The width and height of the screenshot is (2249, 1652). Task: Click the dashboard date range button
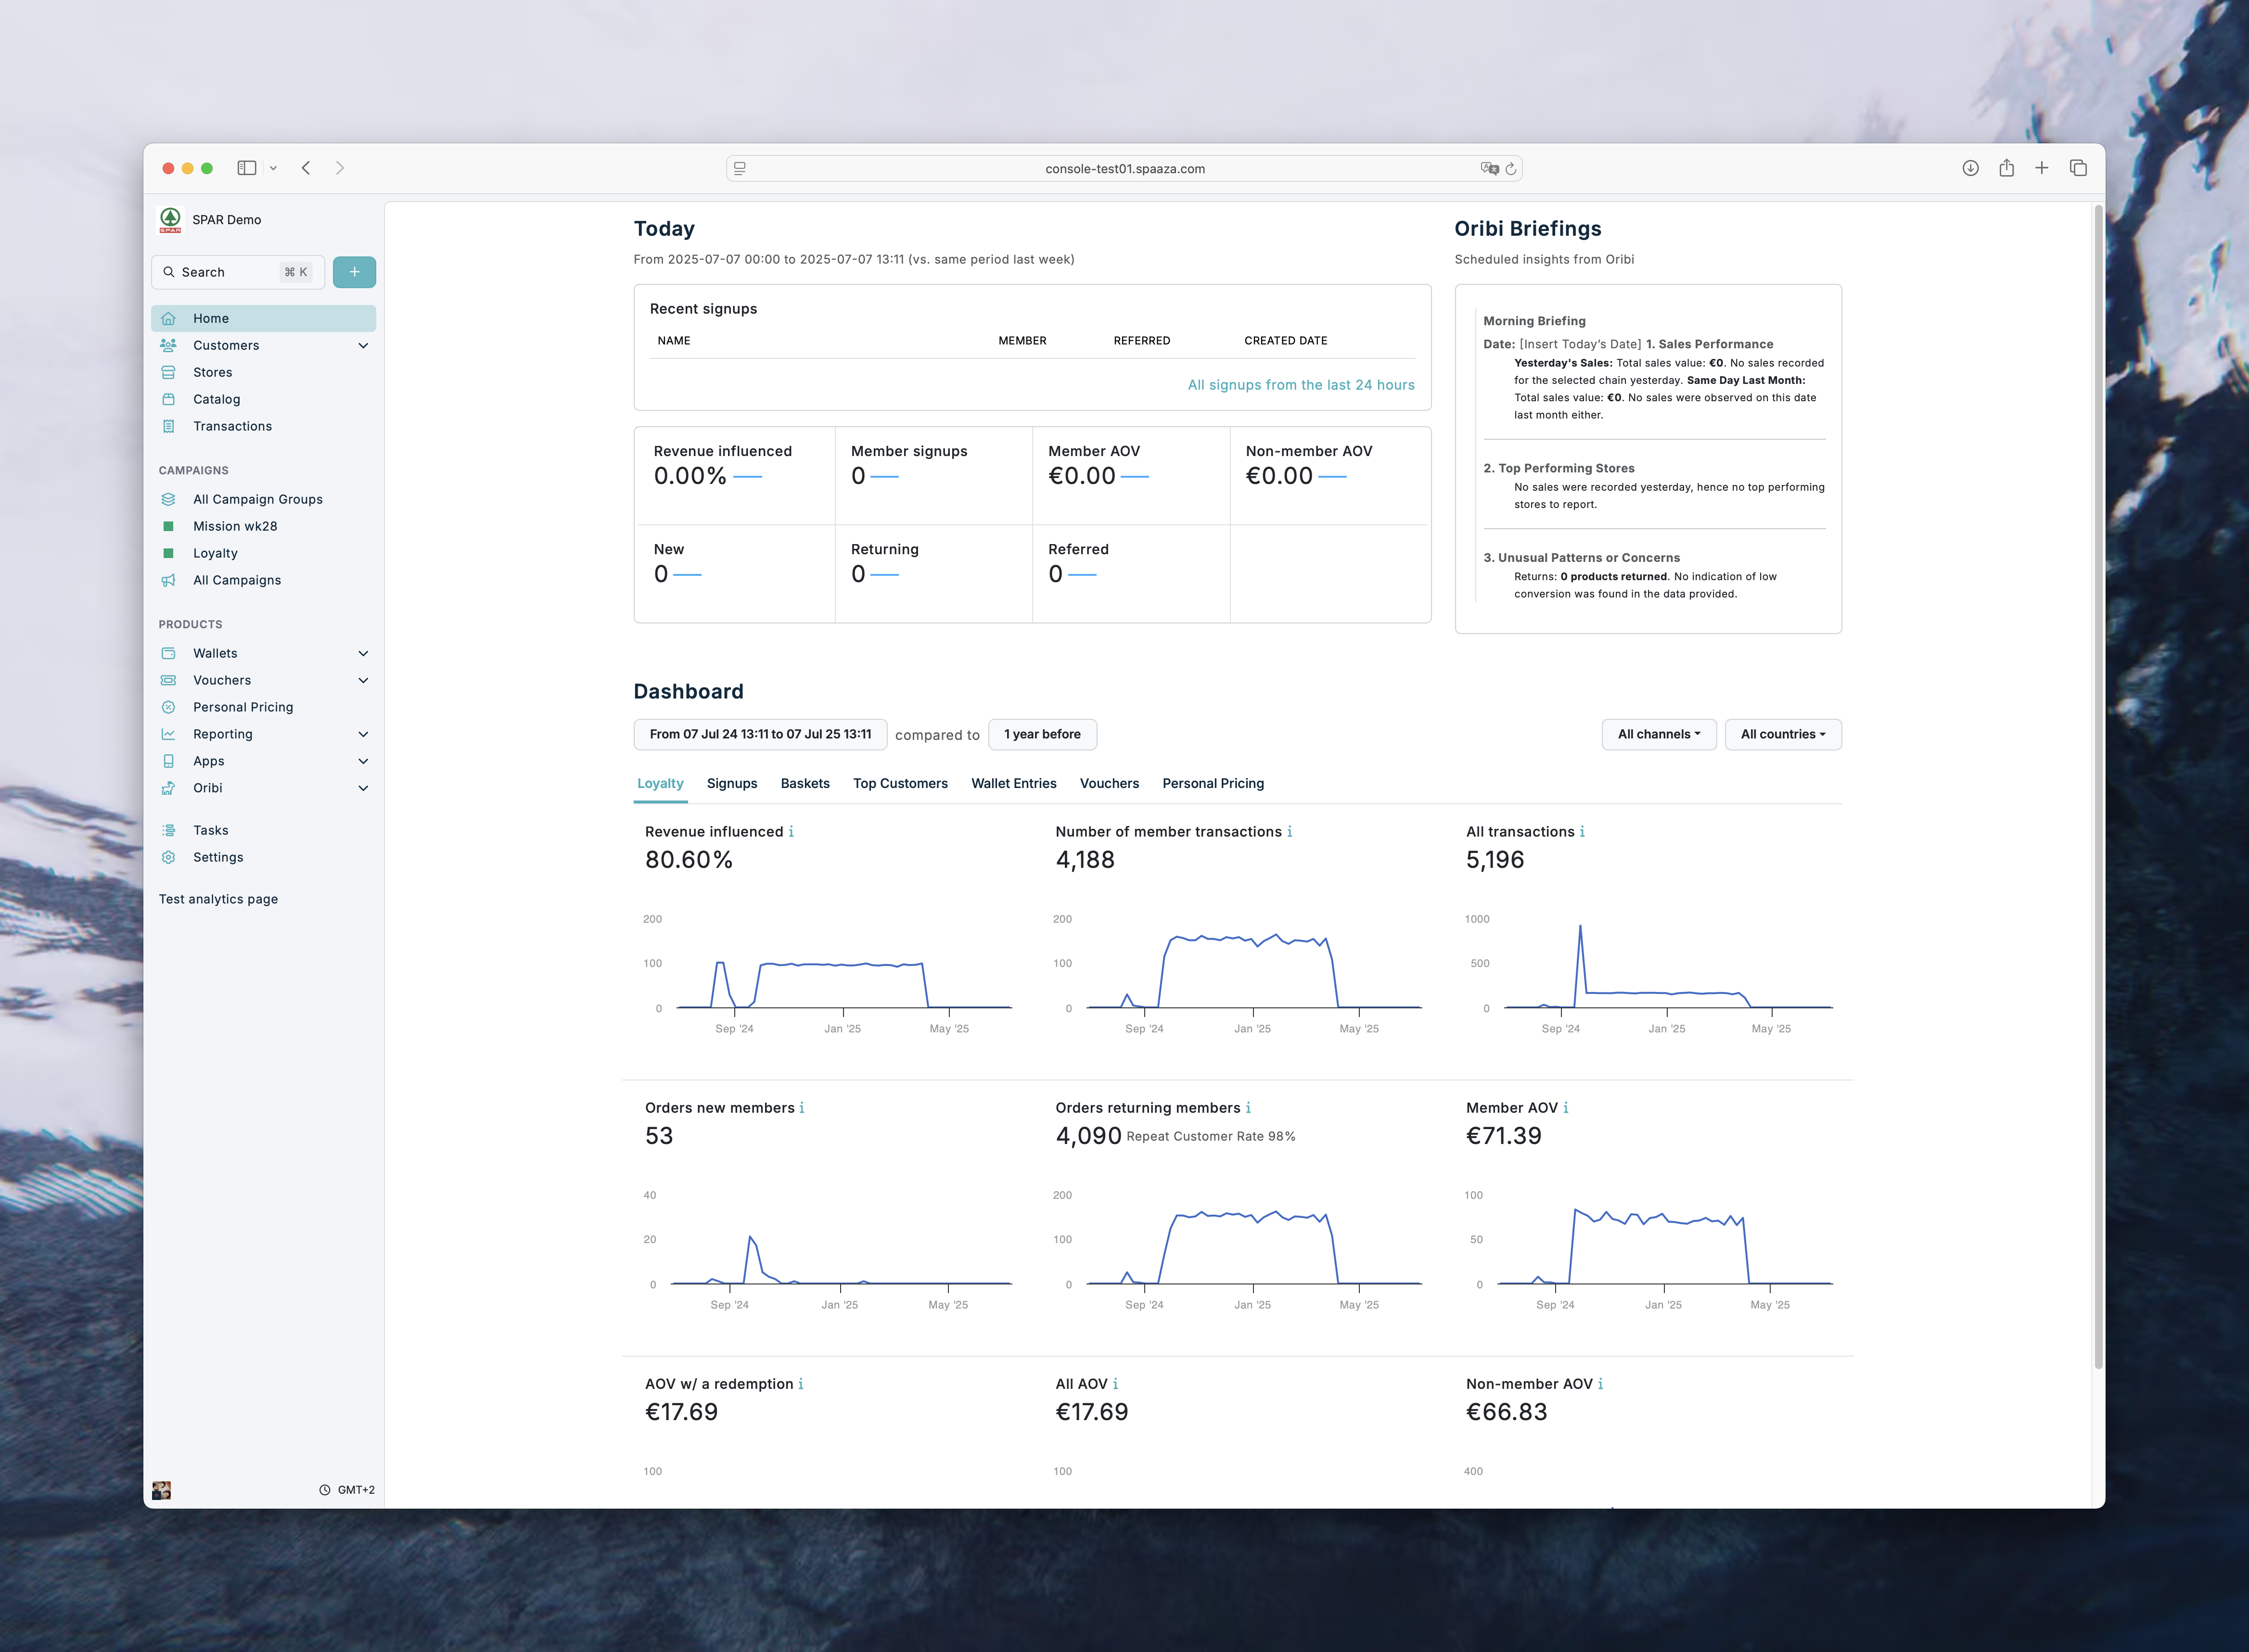point(760,734)
